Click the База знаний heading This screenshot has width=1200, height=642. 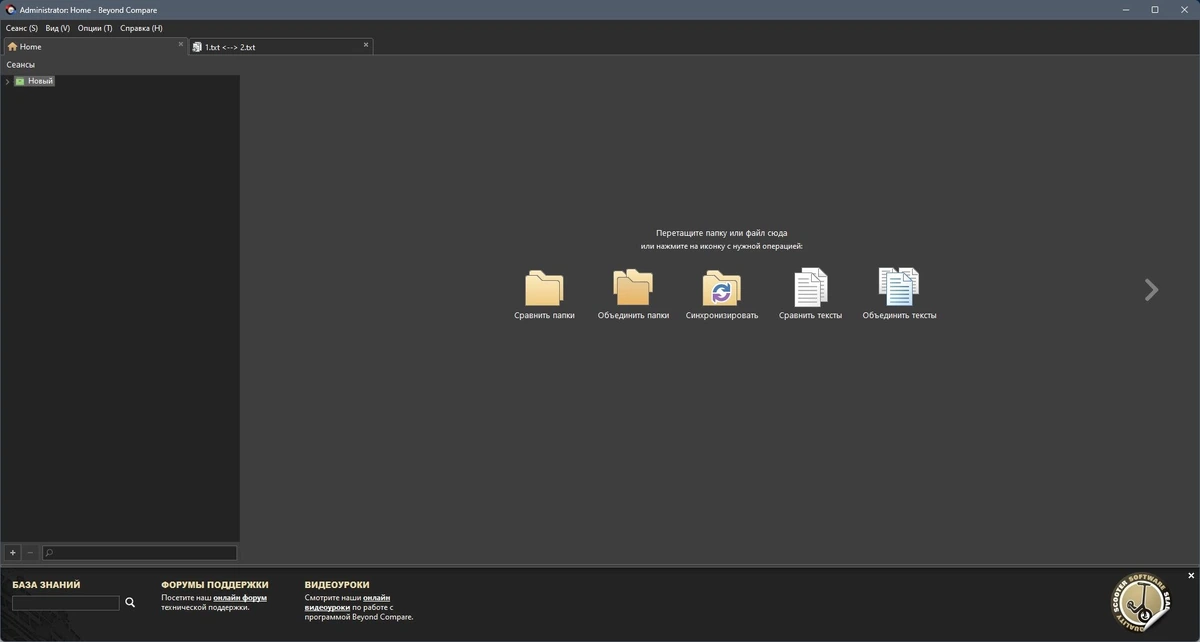[x=46, y=585]
